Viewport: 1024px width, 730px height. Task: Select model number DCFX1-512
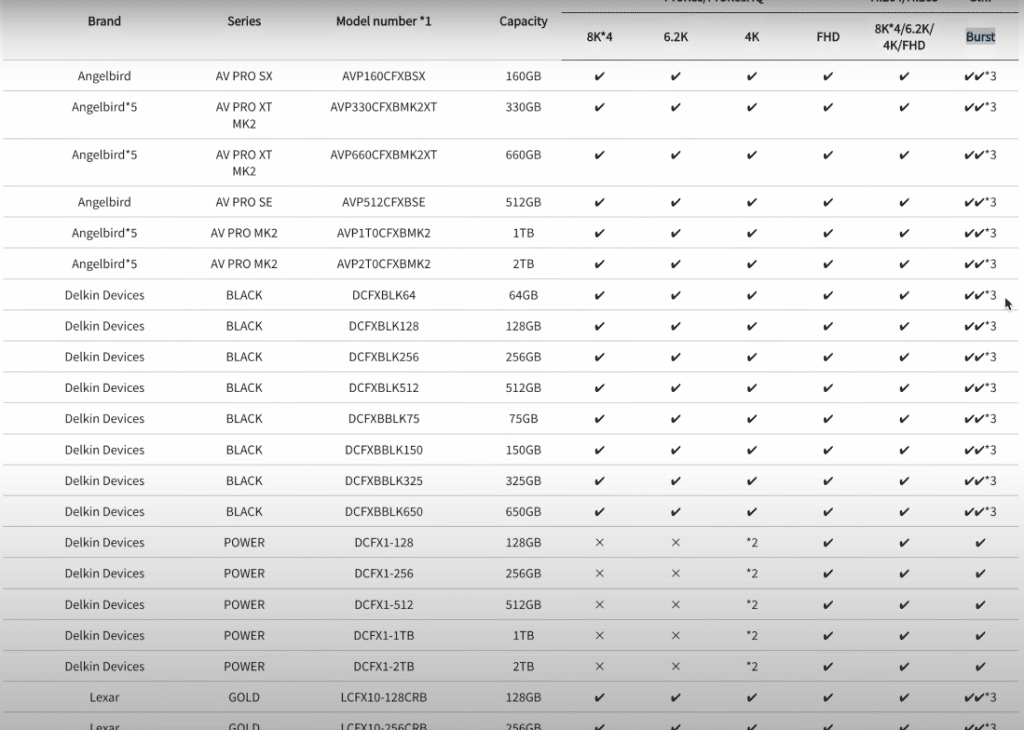click(384, 605)
